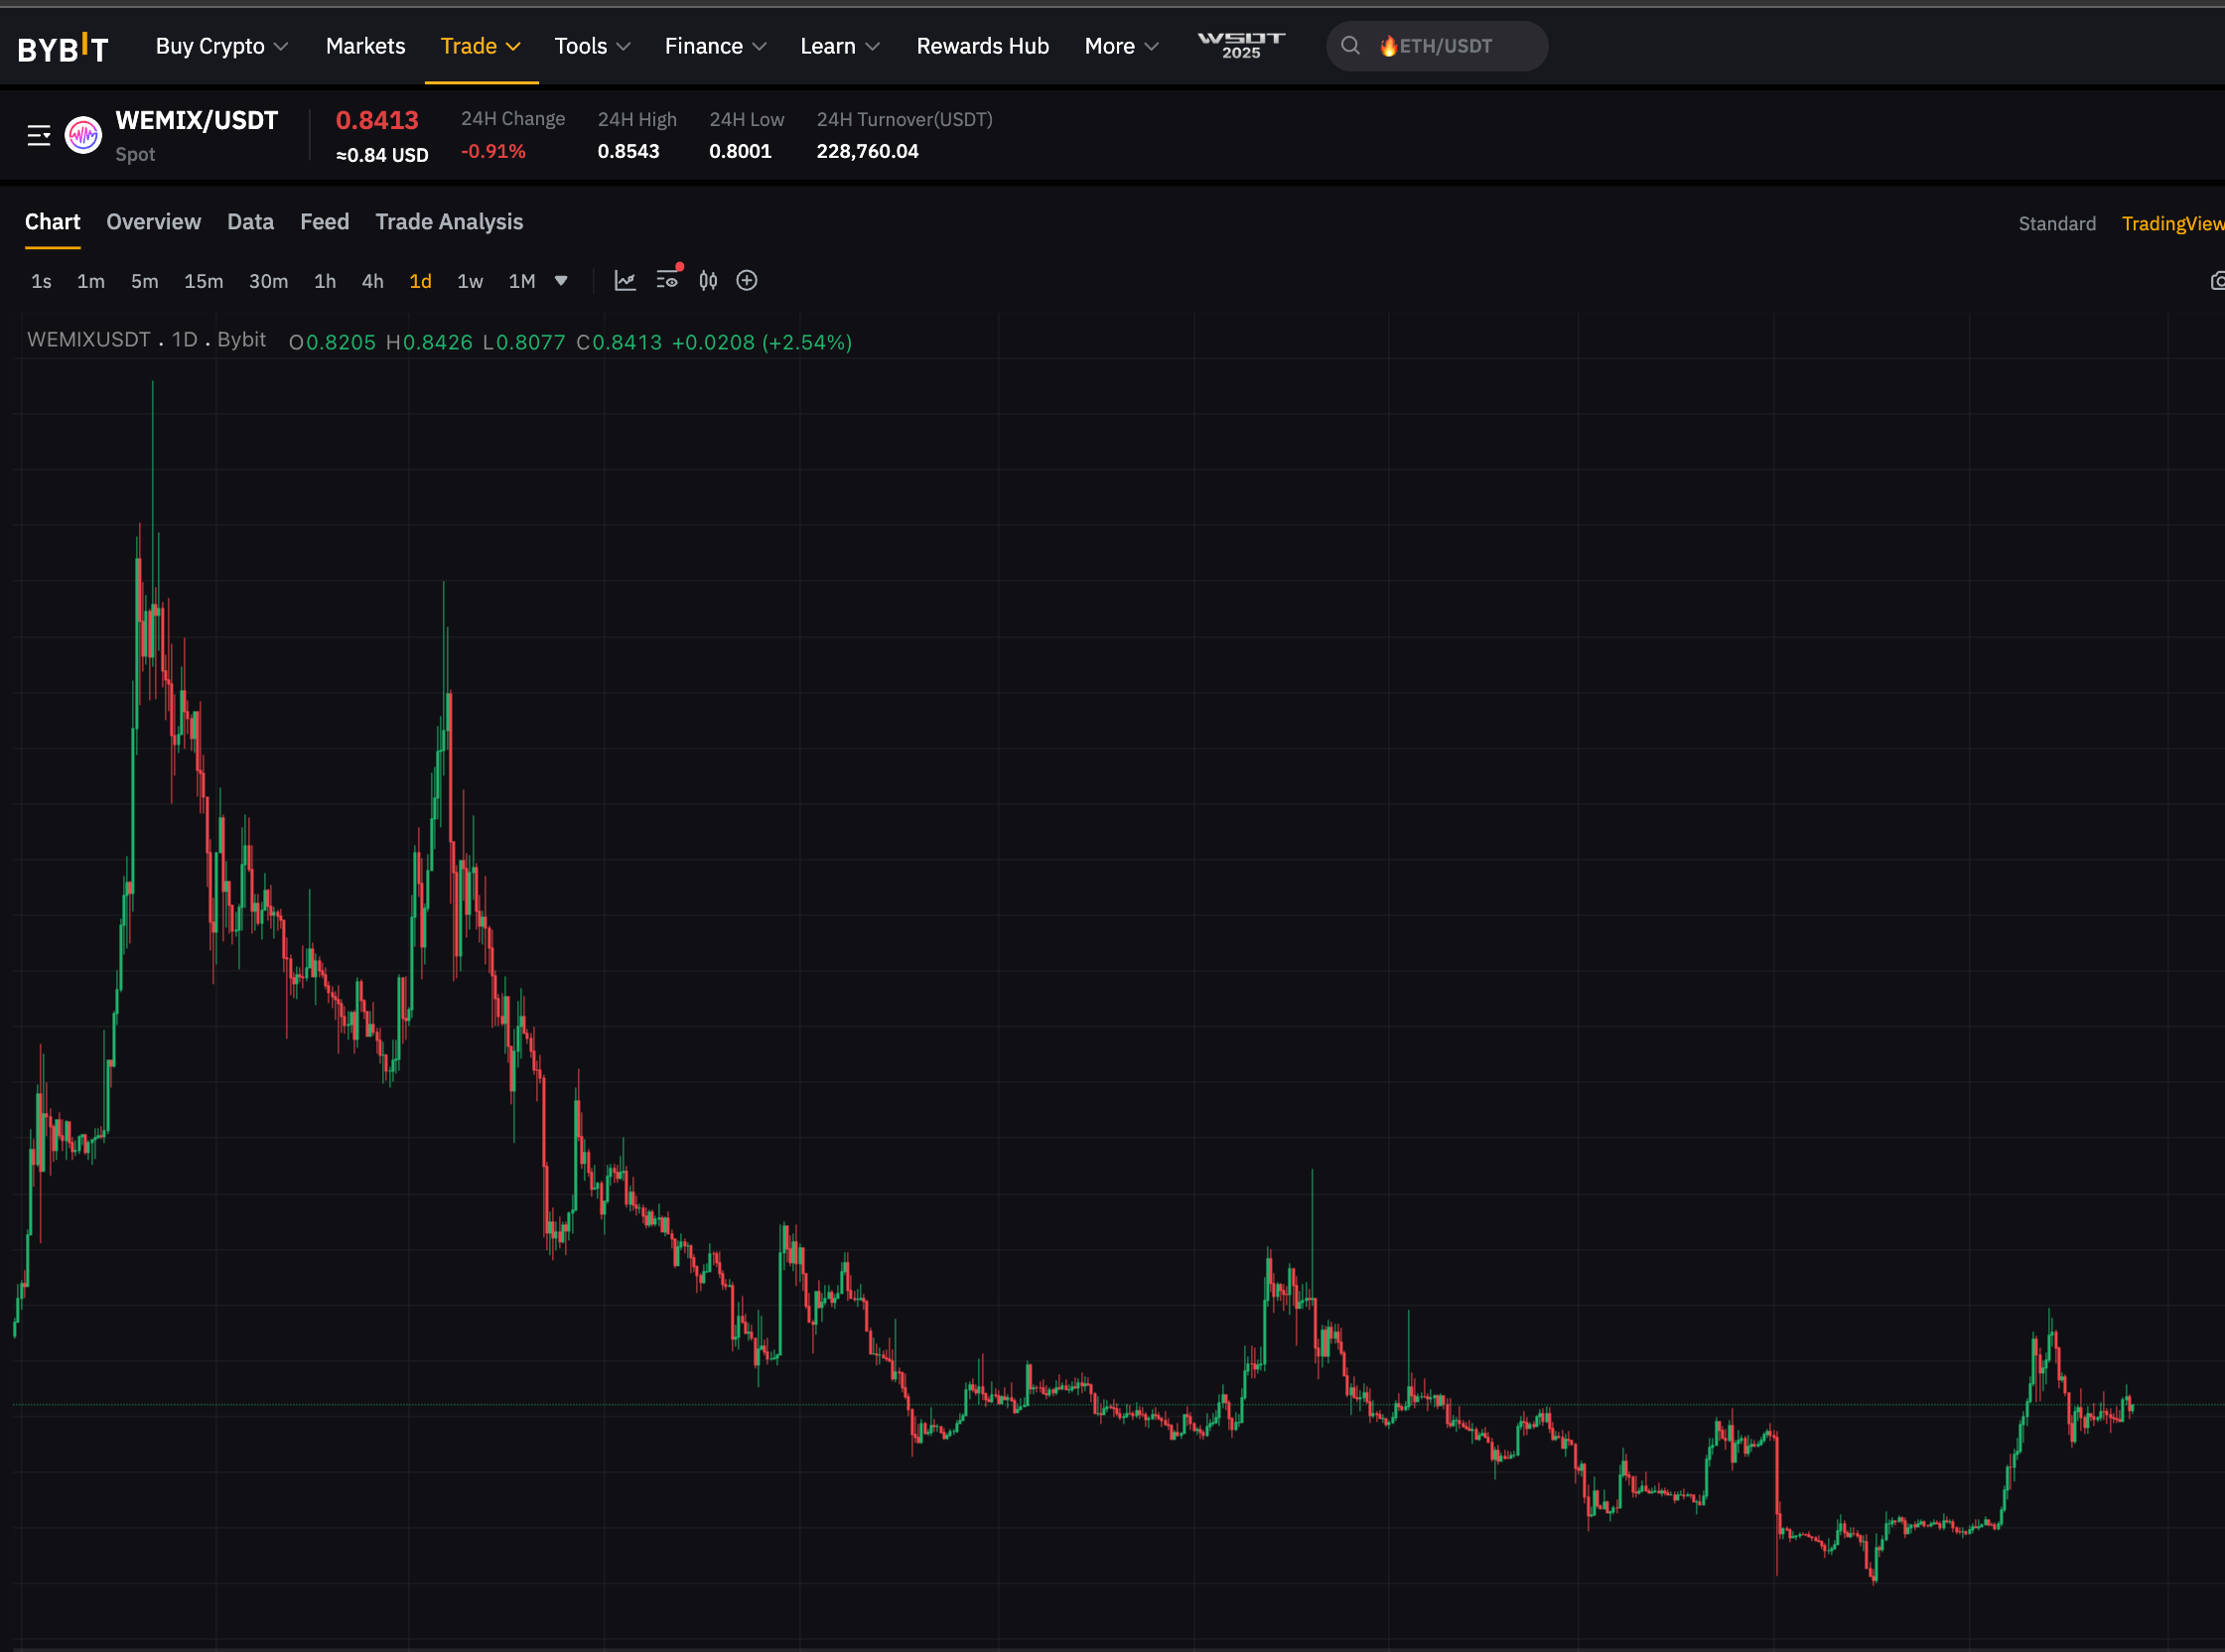Expand the Buy Crypto menu

(x=221, y=46)
